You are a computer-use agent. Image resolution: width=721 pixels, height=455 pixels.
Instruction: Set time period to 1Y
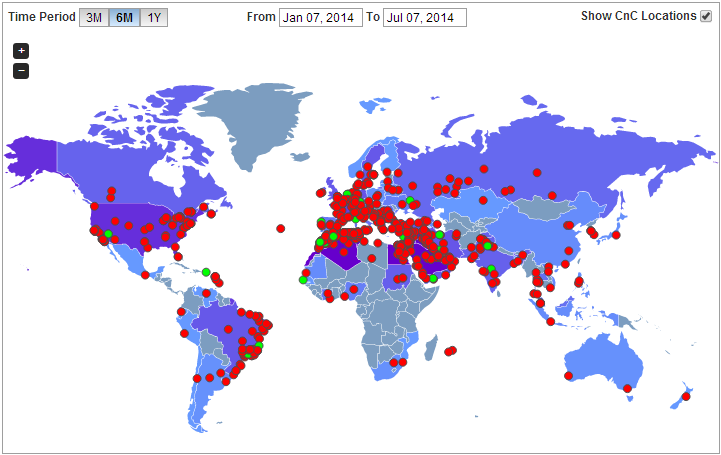(154, 17)
